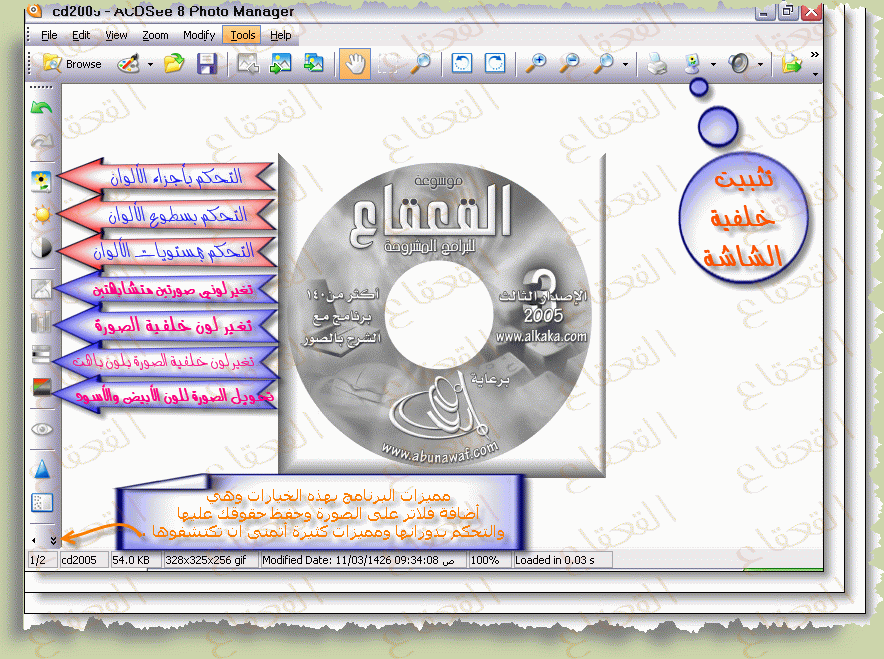Expand the toolbar overflow chevron at far right
The width and height of the screenshot is (884, 659).
point(815,55)
